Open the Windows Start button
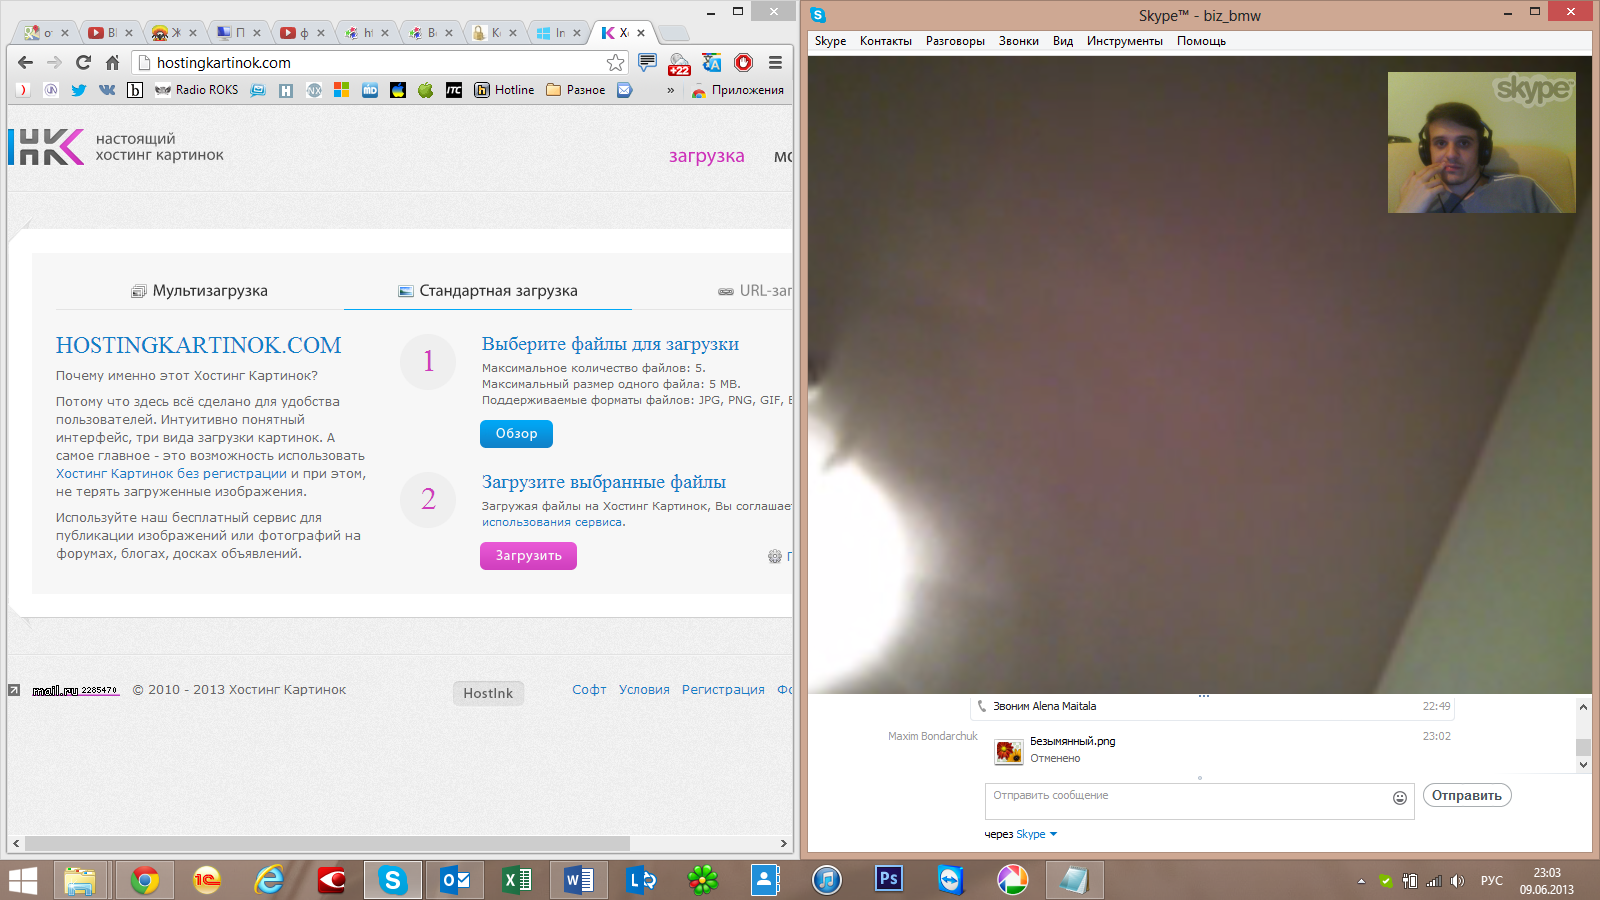This screenshot has width=1600, height=900. [23, 880]
